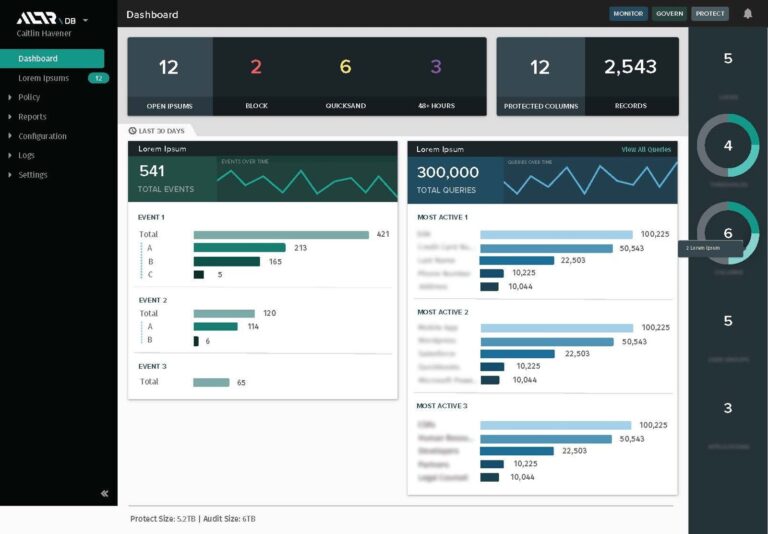This screenshot has height=534, width=768.
Task: Select Dashboard in the sidebar
Action: click(52, 58)
